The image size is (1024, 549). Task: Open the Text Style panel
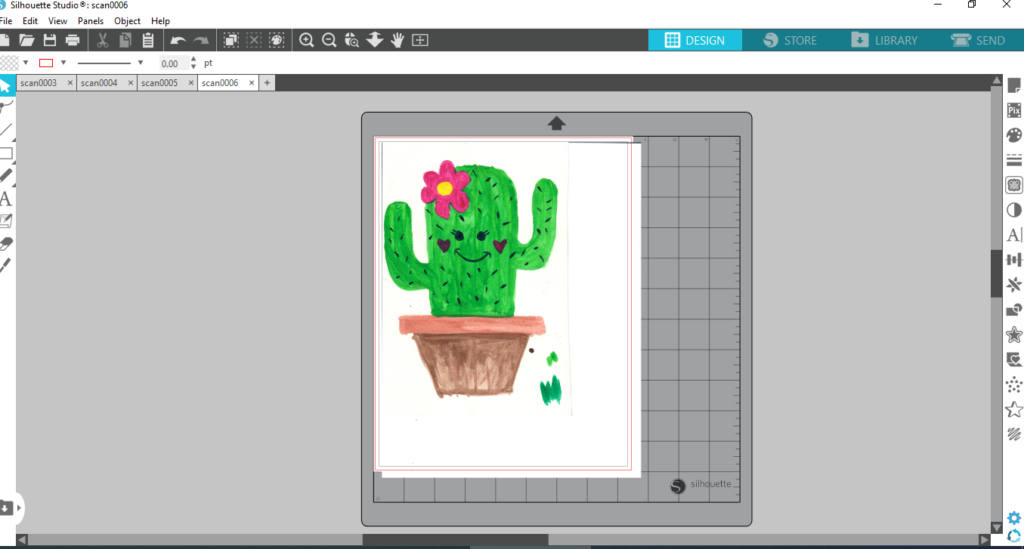point(1014,236)
